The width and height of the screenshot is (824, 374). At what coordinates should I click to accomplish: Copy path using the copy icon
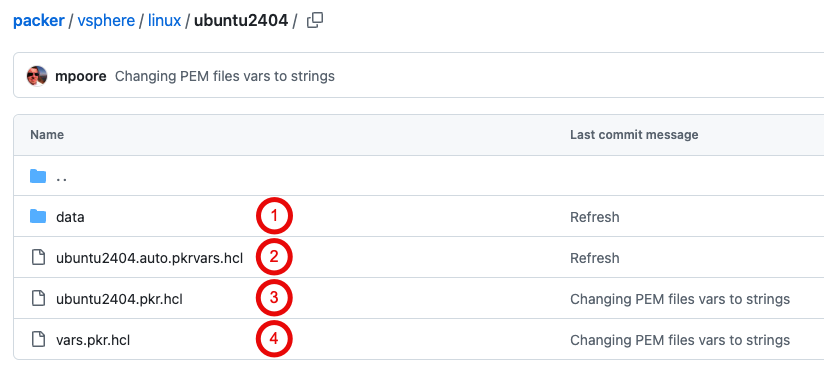tap(315, 20)
